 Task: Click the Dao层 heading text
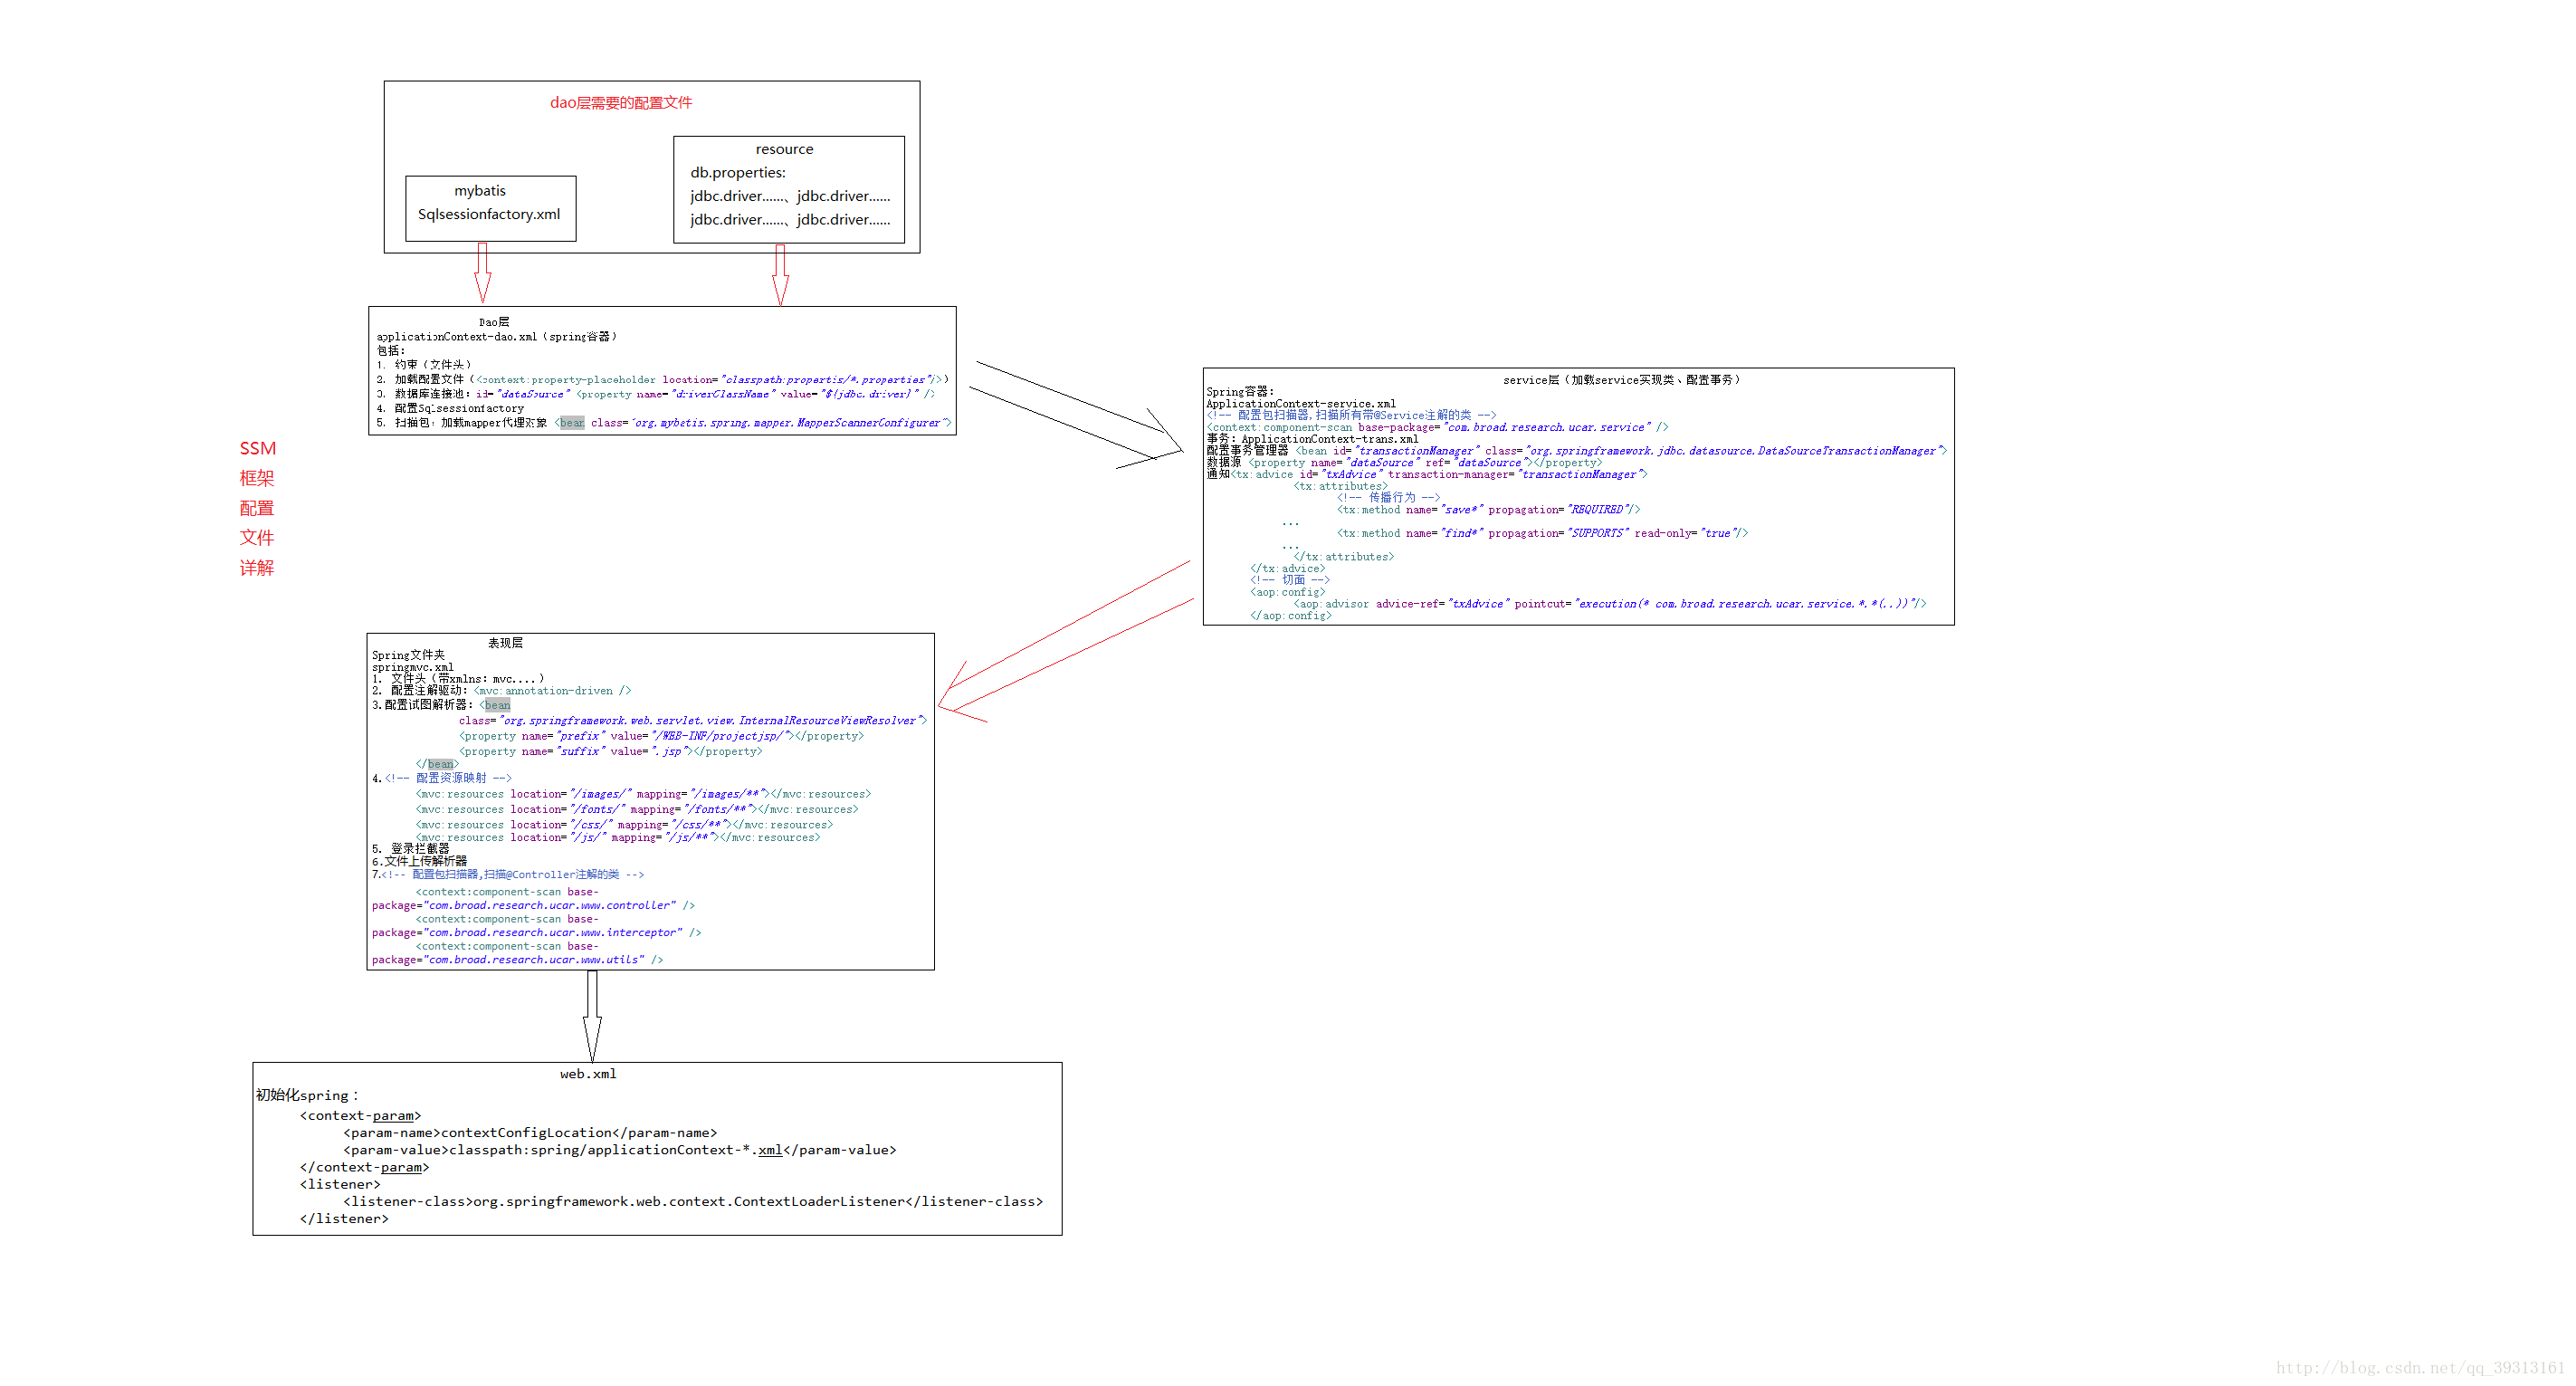click(x=494, y=322)
